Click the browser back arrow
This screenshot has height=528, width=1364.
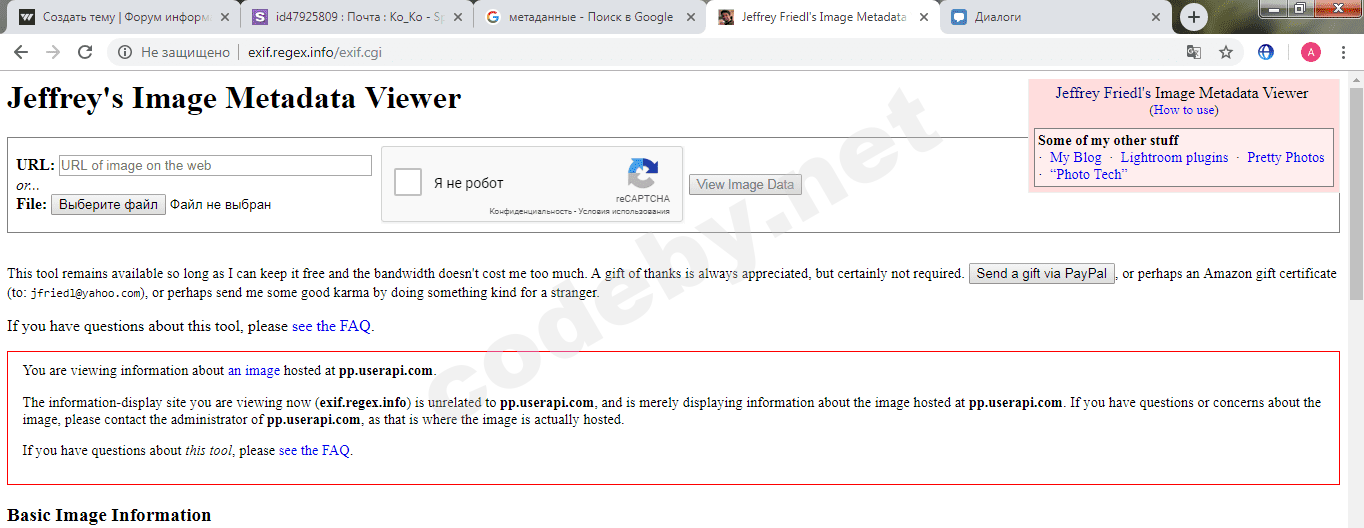[x=21, y=52]
